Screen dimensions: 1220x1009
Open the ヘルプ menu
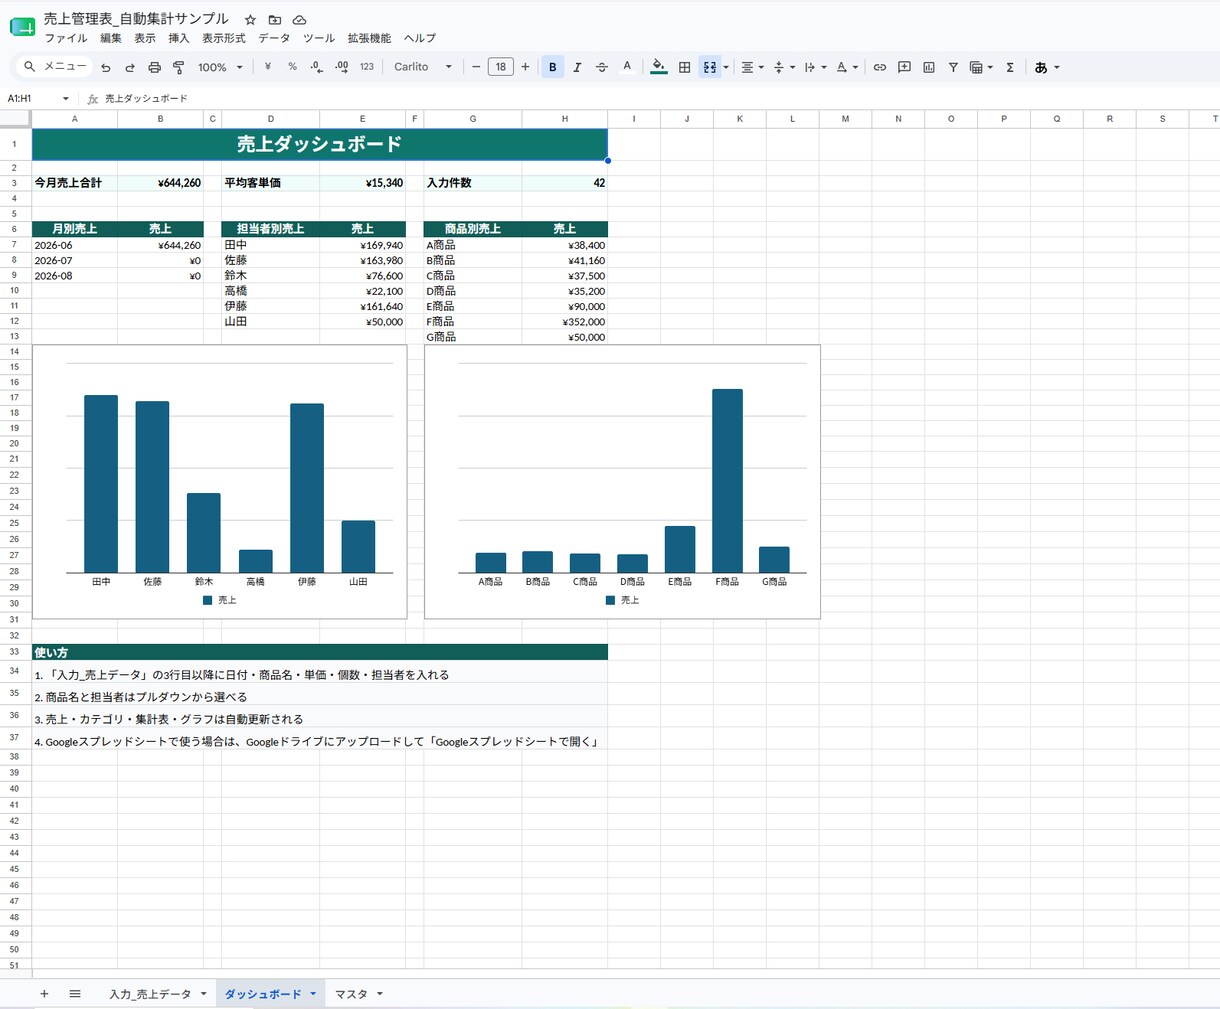420,38
